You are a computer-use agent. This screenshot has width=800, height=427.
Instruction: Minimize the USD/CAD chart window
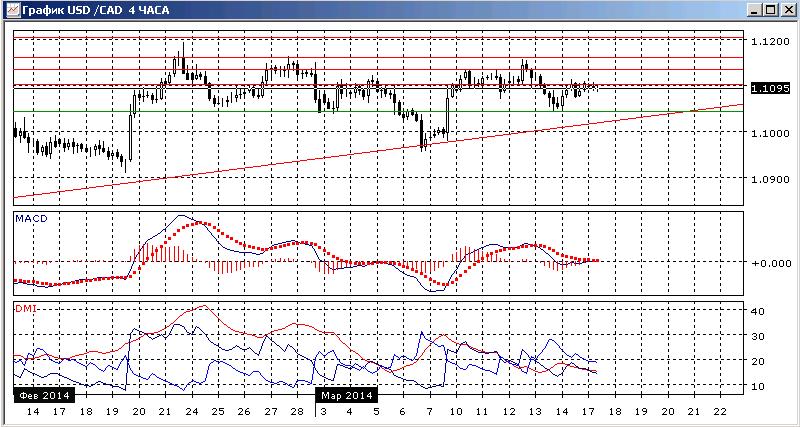coord(755,10)
